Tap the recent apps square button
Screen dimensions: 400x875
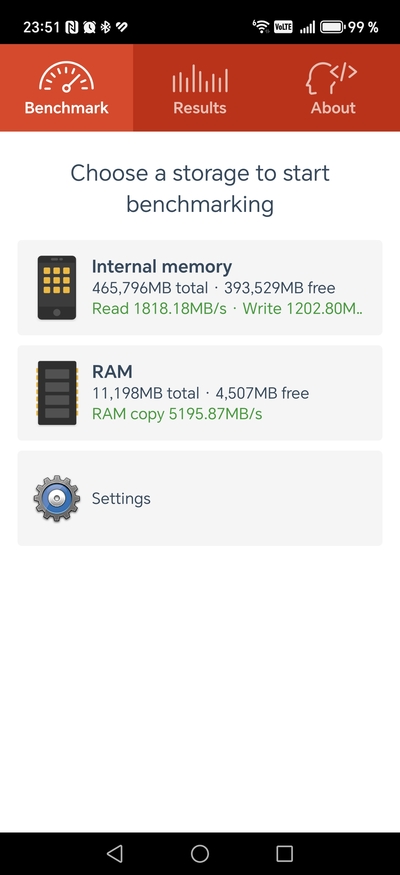coord(285,853)
